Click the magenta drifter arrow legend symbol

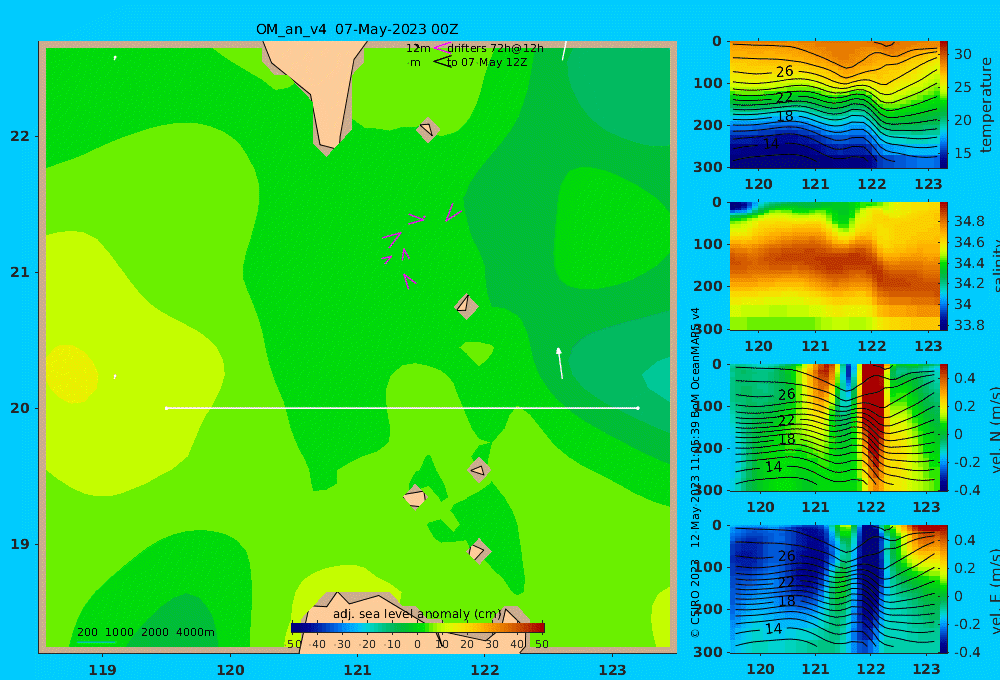[x=441, y=47]
